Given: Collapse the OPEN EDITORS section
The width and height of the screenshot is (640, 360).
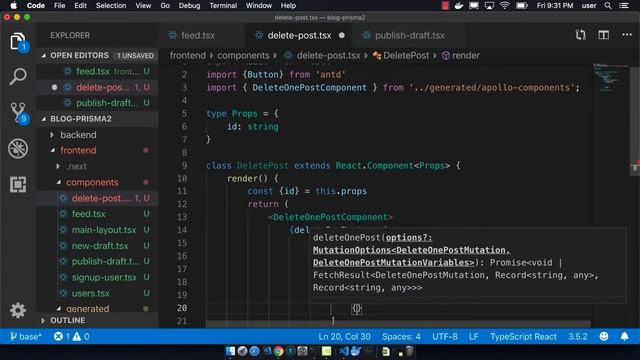Looking at the screenshot, I should (44, 56).
